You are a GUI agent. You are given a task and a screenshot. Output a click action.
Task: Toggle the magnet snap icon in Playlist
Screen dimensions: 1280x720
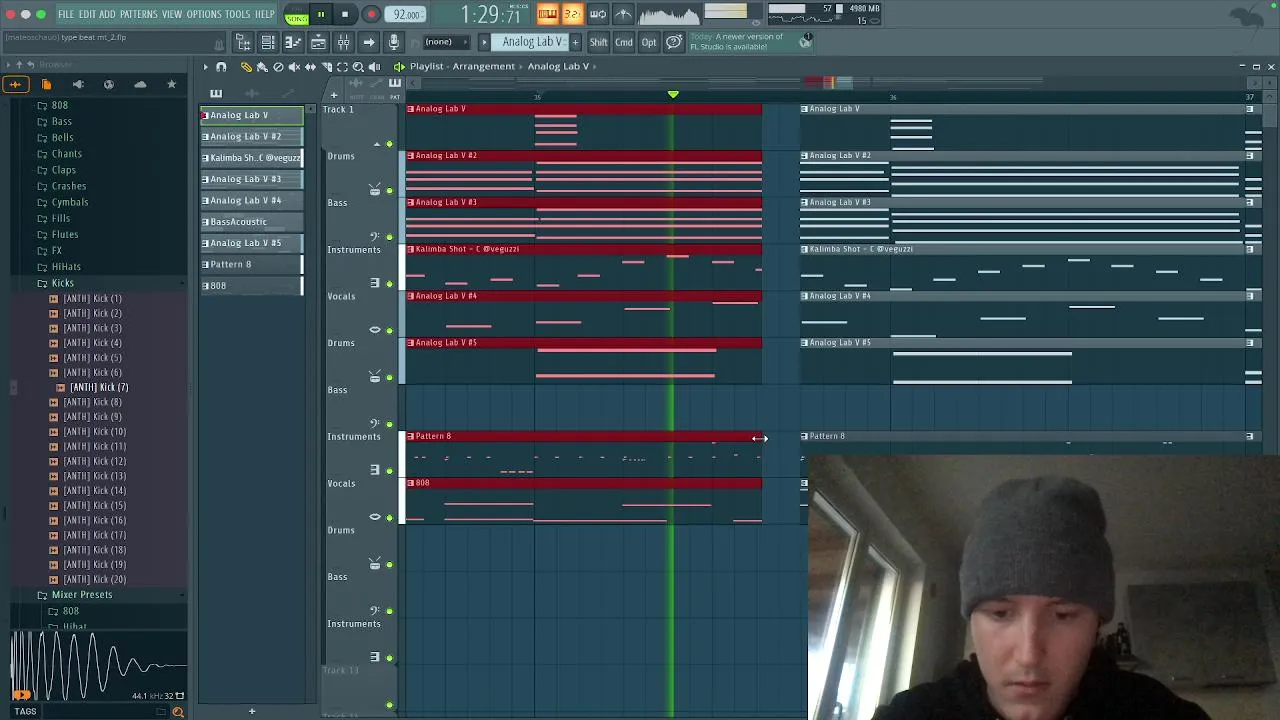[x=221, y=67]
